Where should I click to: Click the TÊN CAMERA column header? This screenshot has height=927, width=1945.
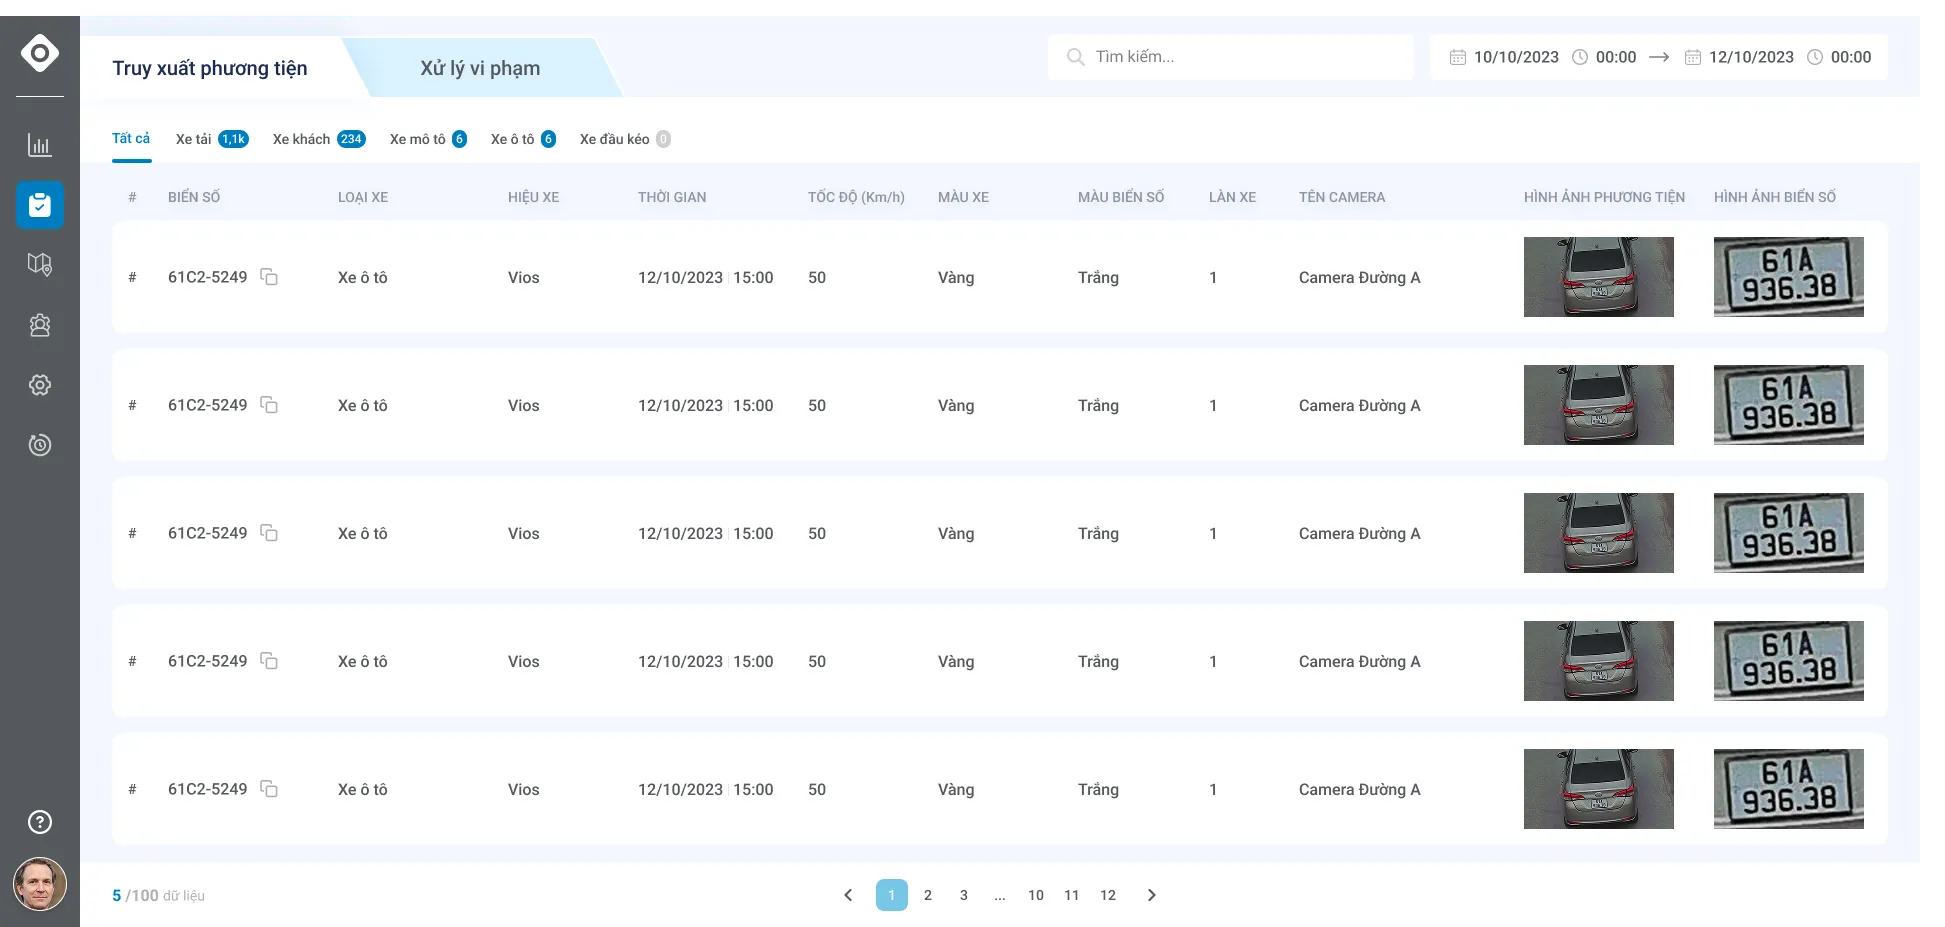pos(1342,197)
